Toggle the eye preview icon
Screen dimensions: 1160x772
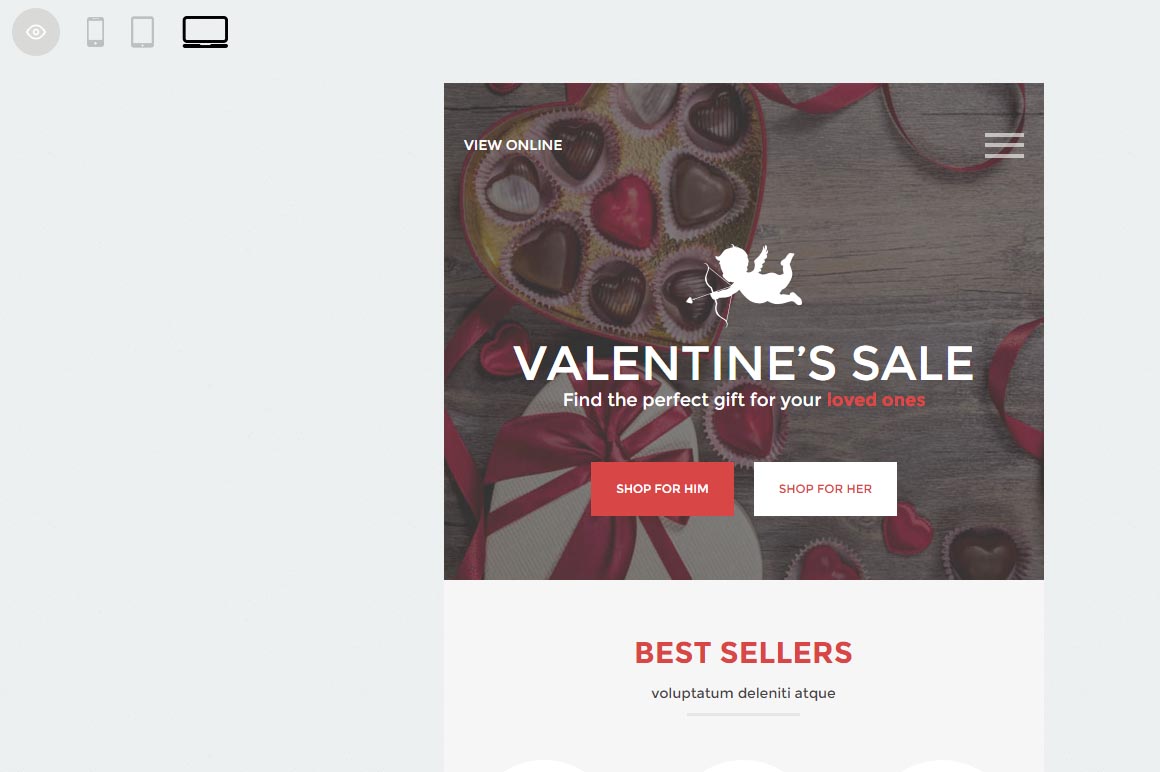click(x=36, y=32)
